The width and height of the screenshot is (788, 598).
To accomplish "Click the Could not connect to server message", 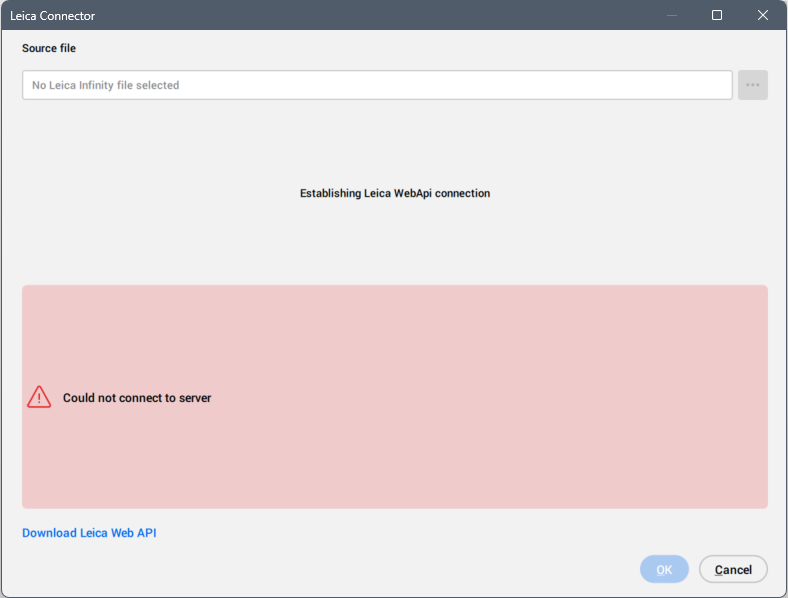I will point(137,398).
